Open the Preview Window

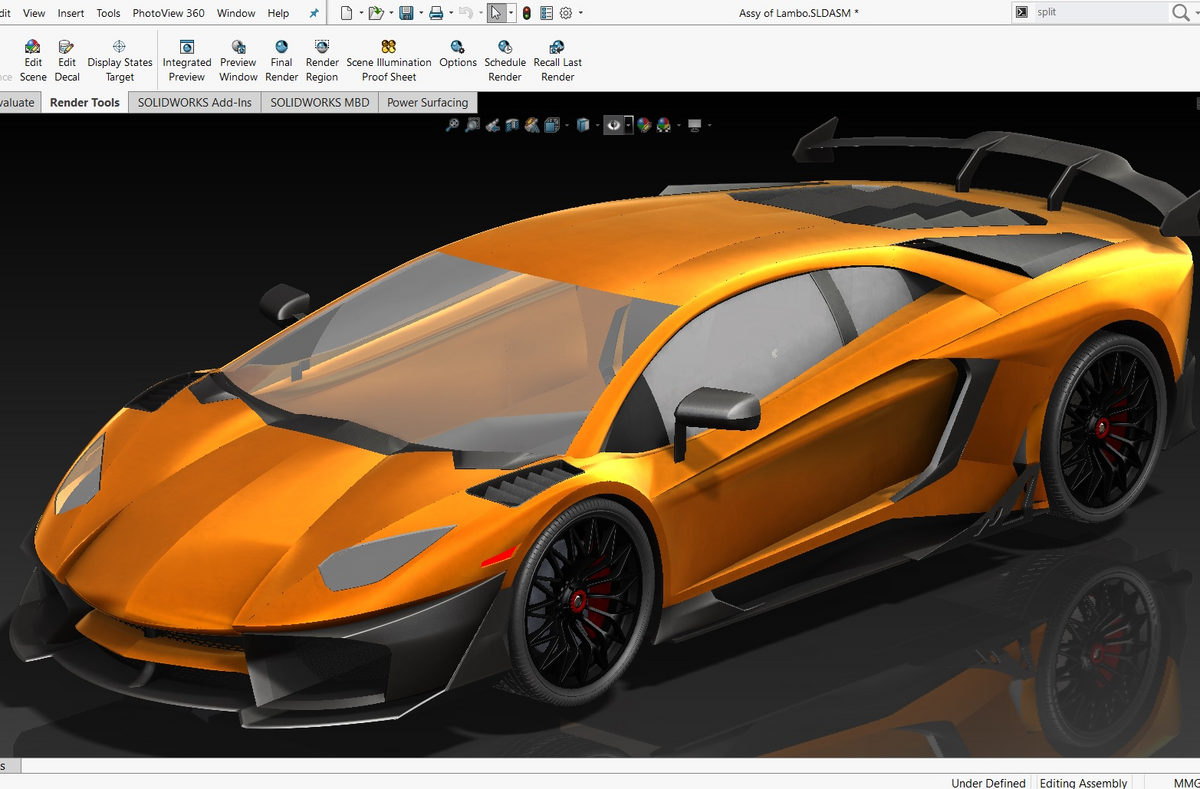pos(238,61)
